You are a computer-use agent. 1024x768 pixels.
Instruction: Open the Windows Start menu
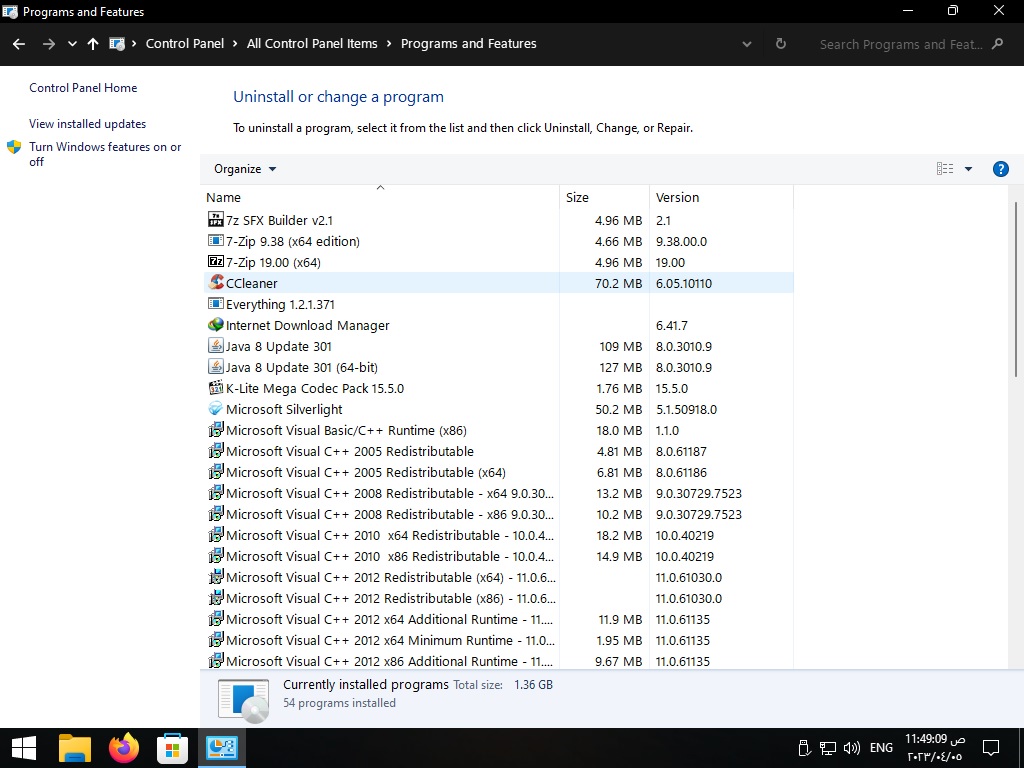[x=24, y=748]
